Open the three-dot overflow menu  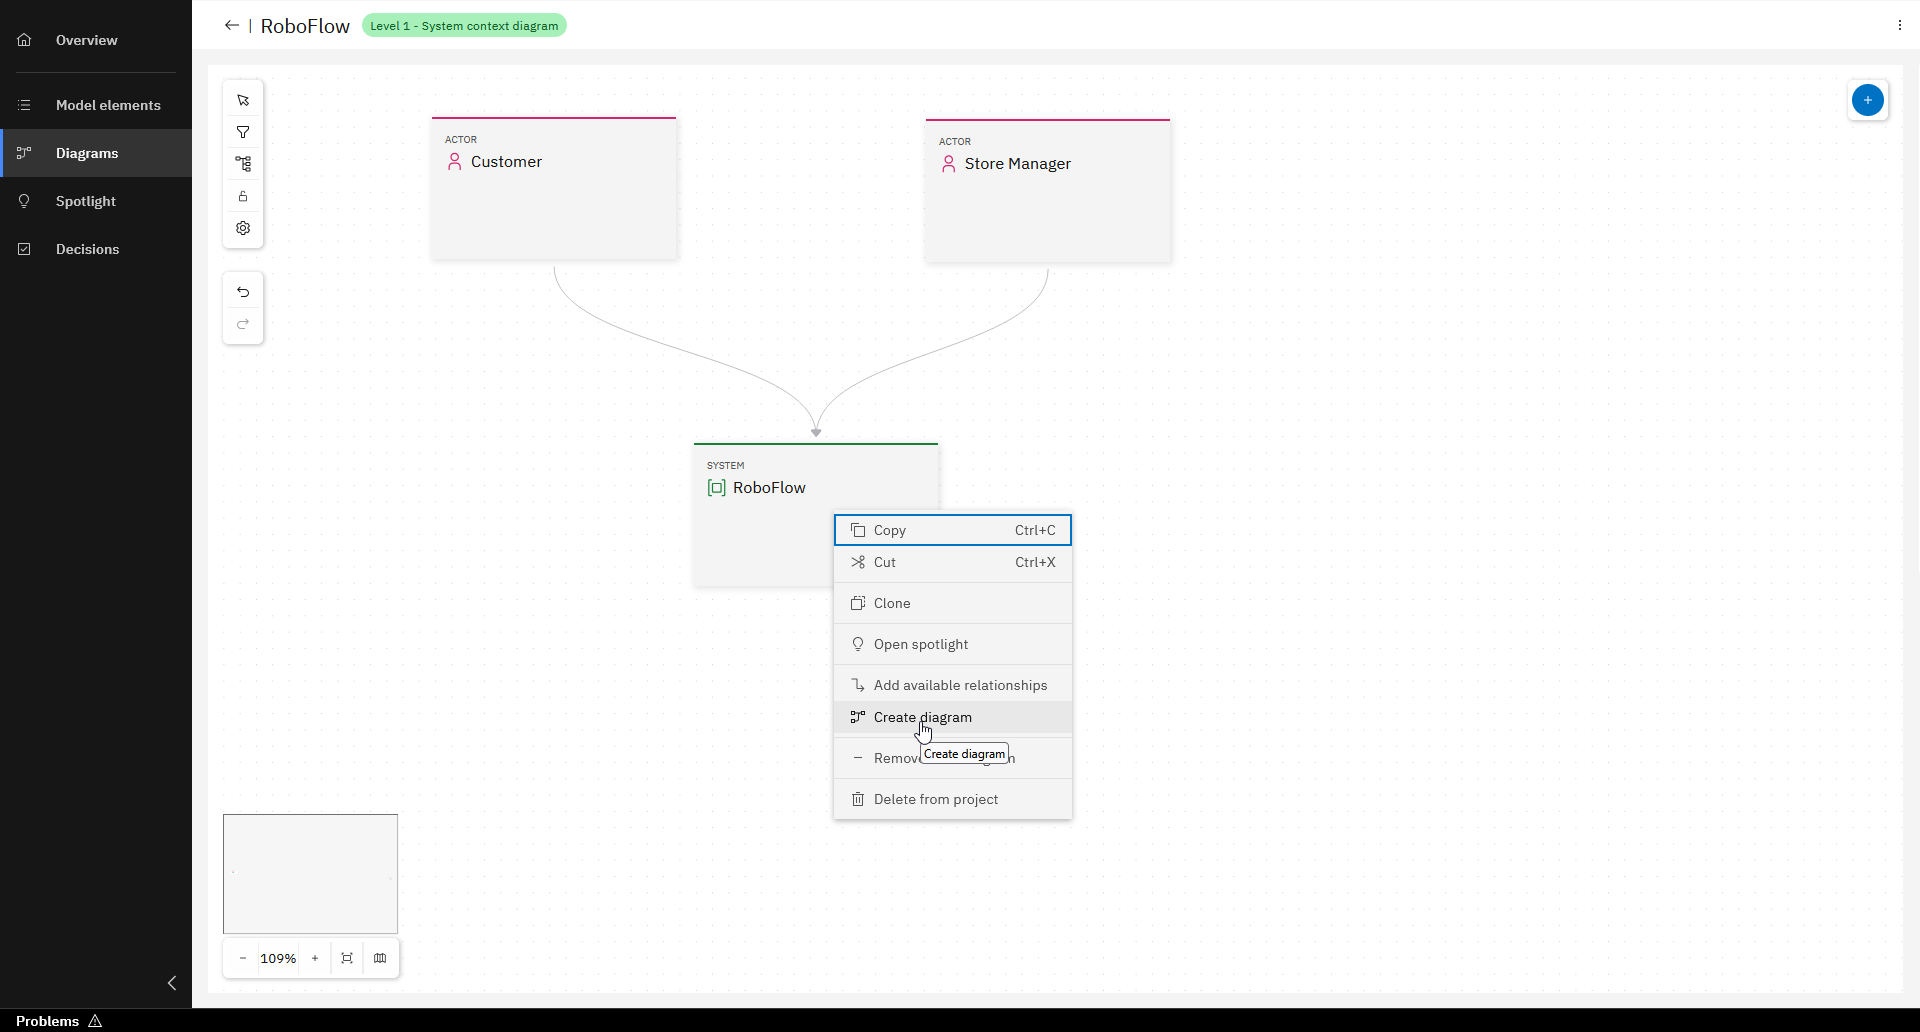tap(1898, 24)
